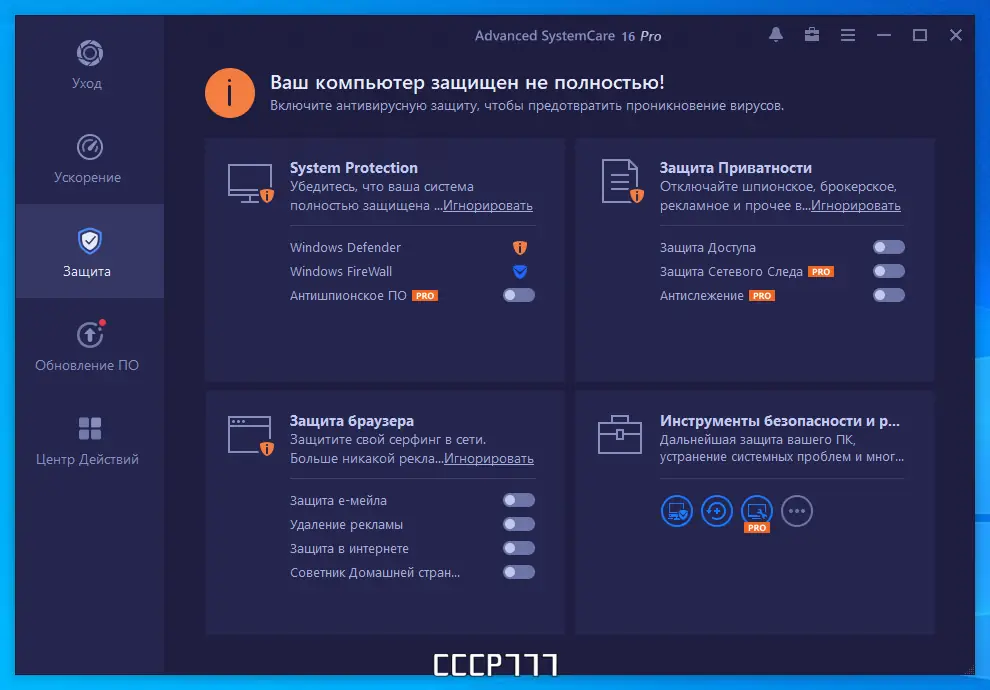Screen dimensions: 990x690
Task: Open the hamburger options menu
Action: pyautogui.click(x=848, y=35)
